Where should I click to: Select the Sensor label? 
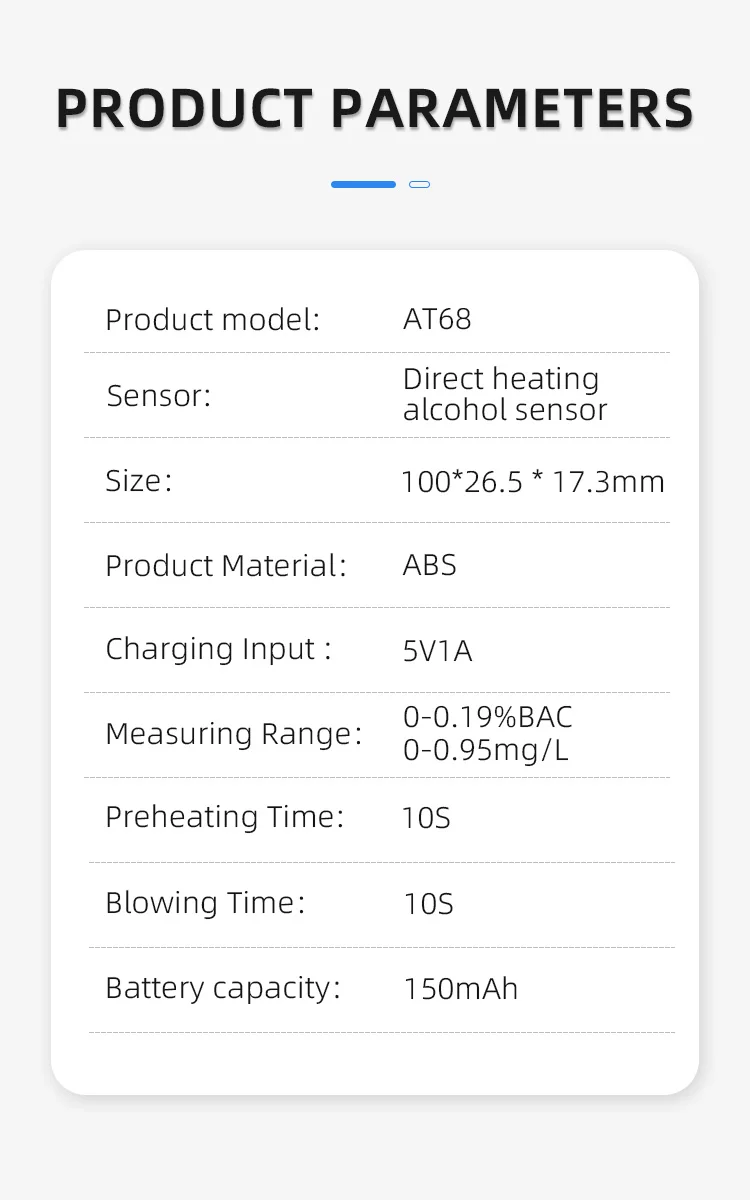159,396
